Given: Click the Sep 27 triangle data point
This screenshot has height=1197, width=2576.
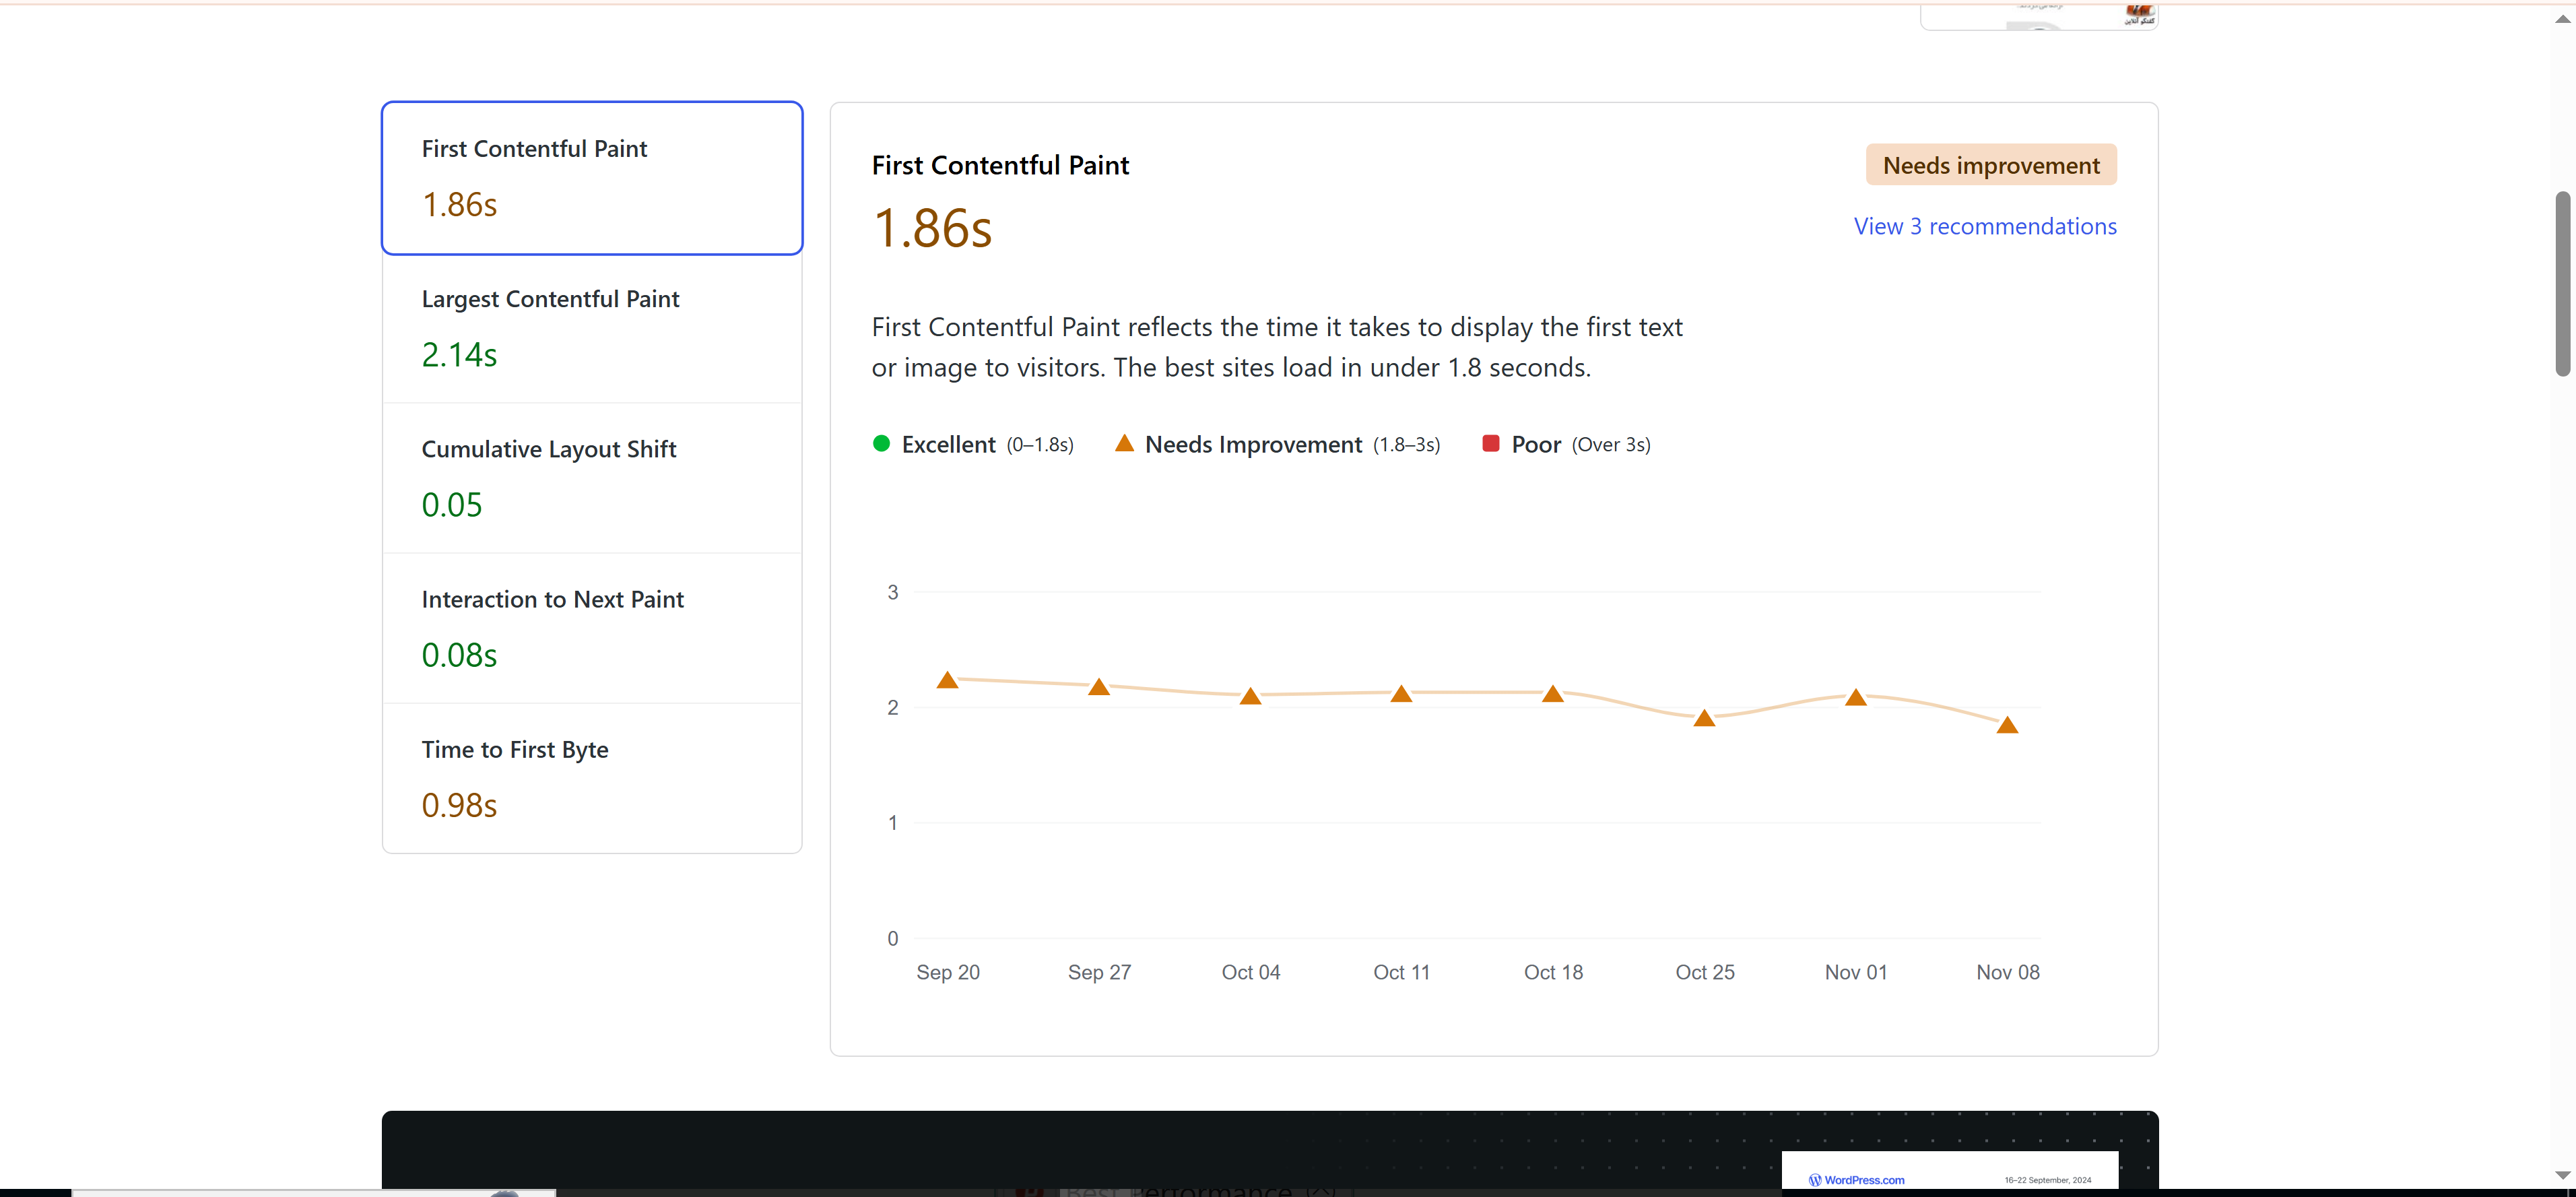Looking at the screenshot, I should click(x=1098, y=688).
